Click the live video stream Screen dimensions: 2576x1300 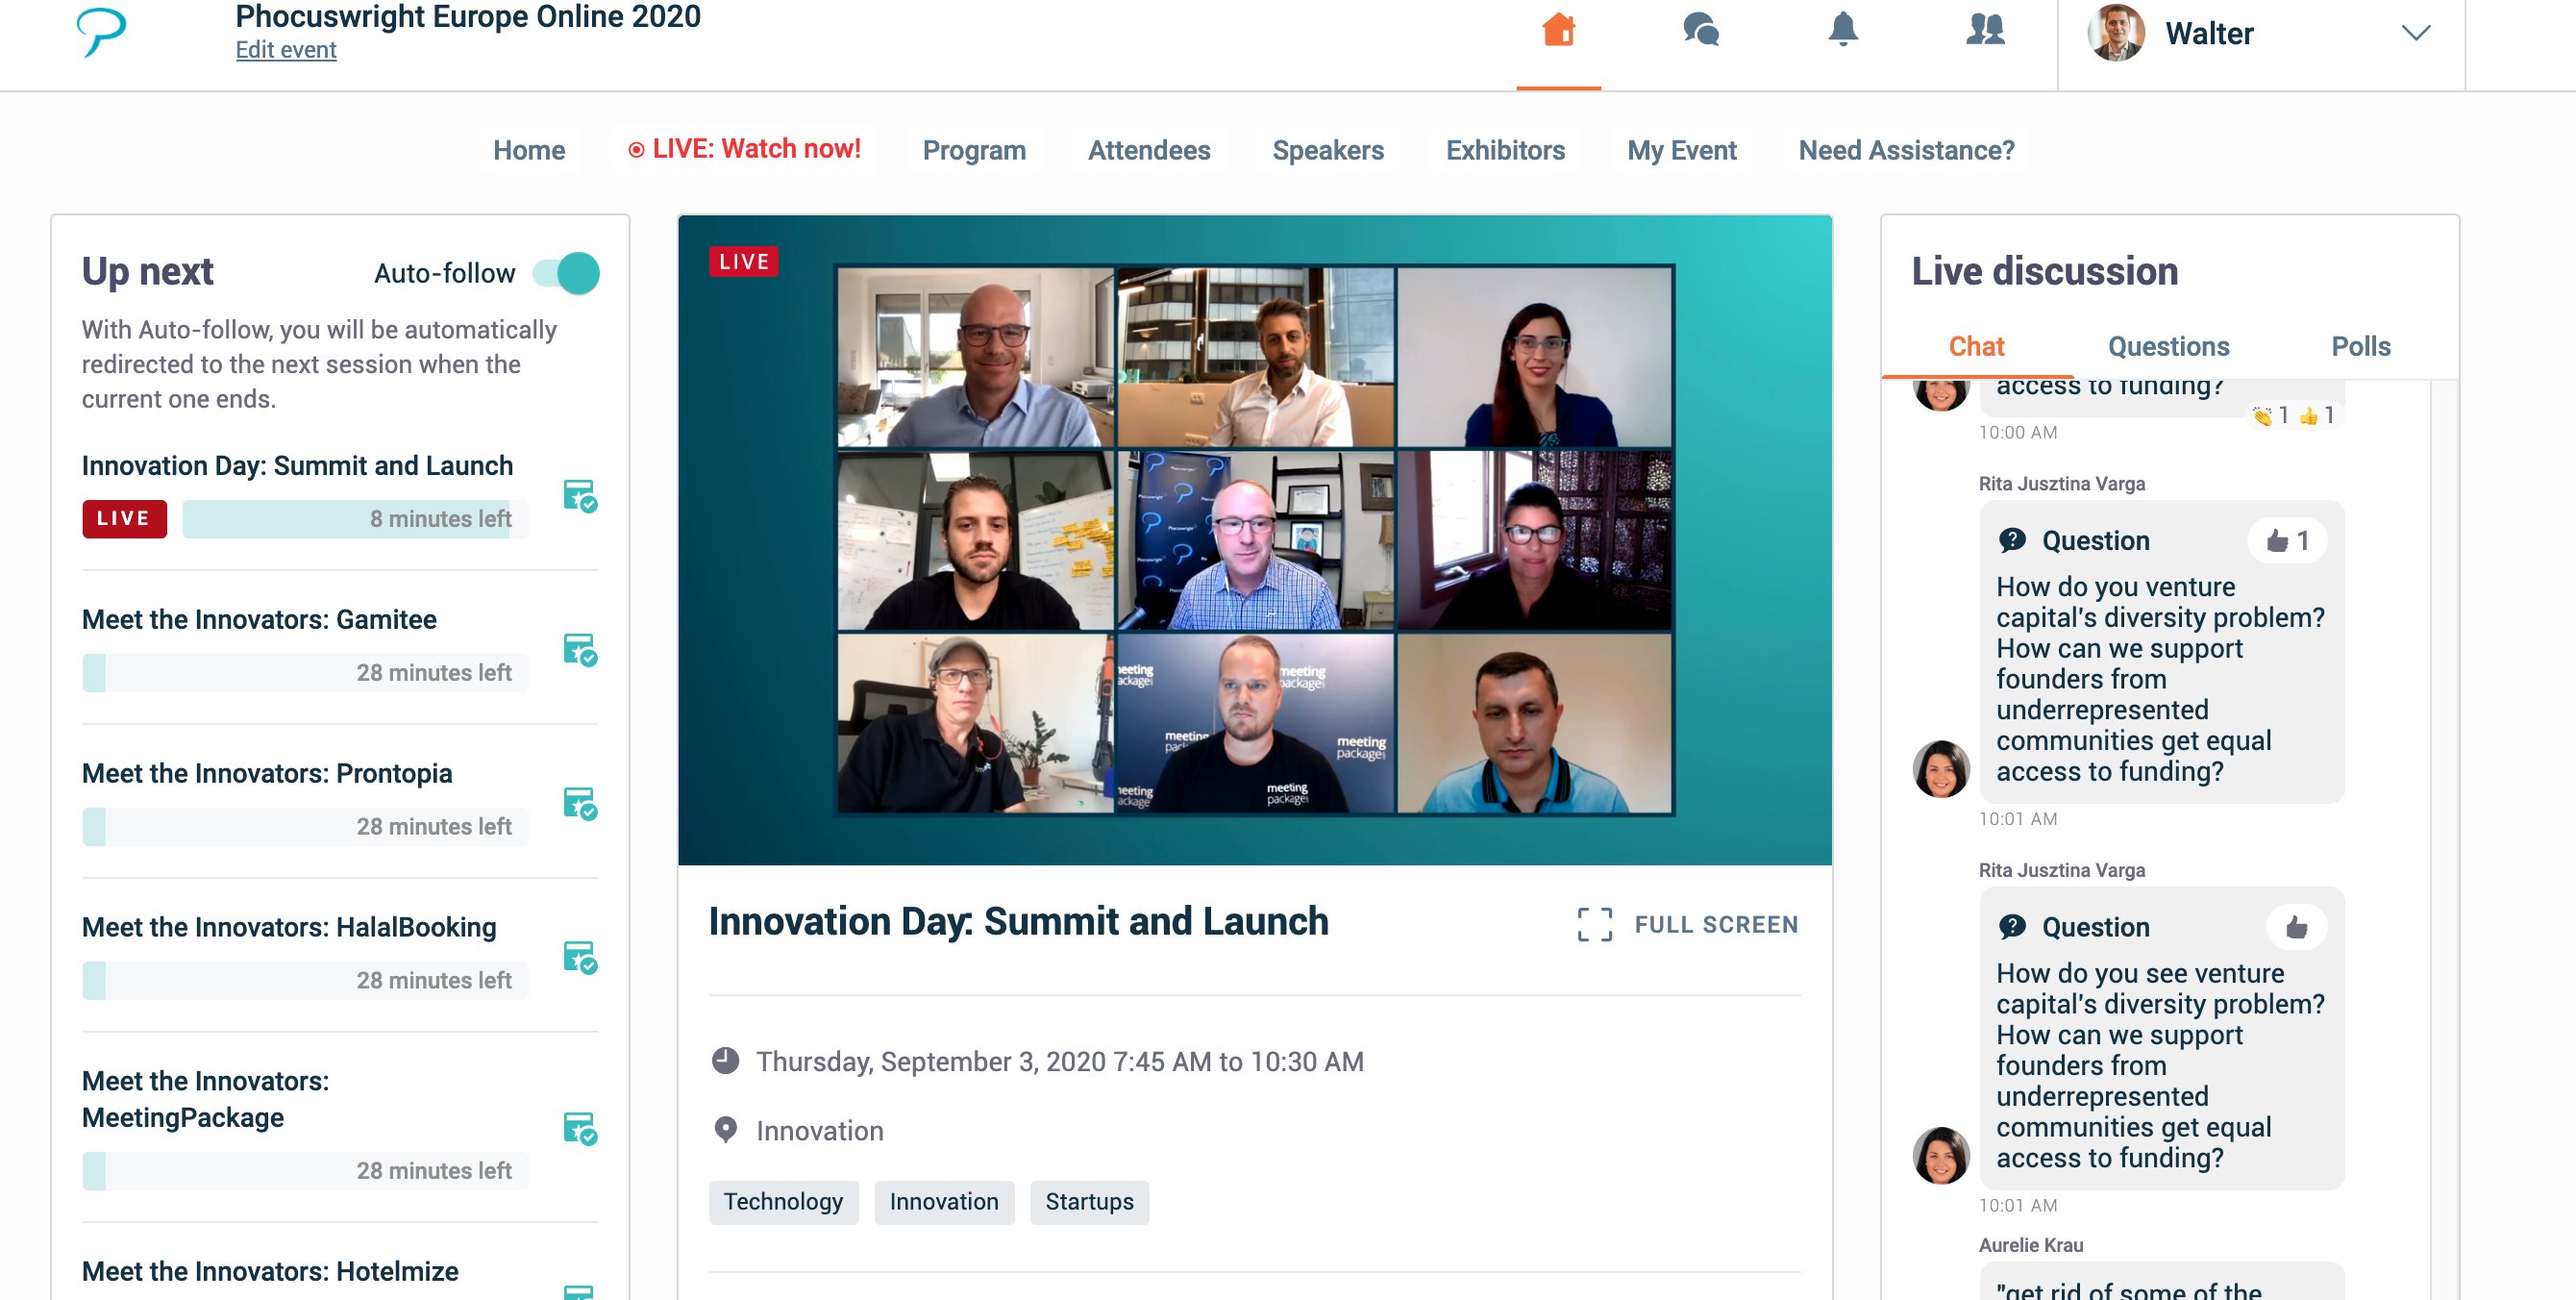pyautogui.click(x=1254, y=540)
